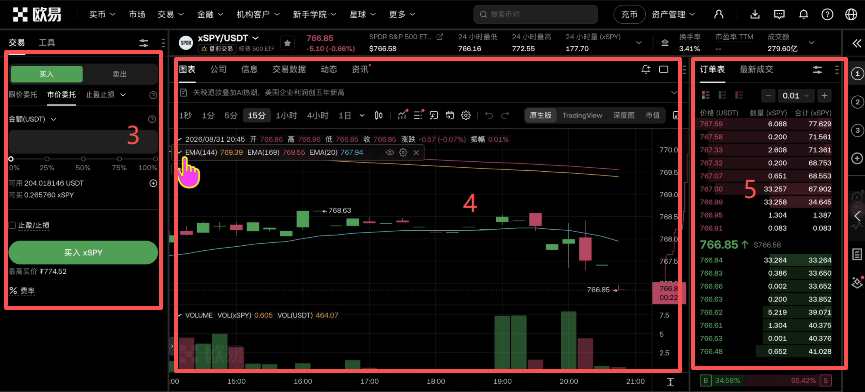Add a layout with plus circle icon

857,158
